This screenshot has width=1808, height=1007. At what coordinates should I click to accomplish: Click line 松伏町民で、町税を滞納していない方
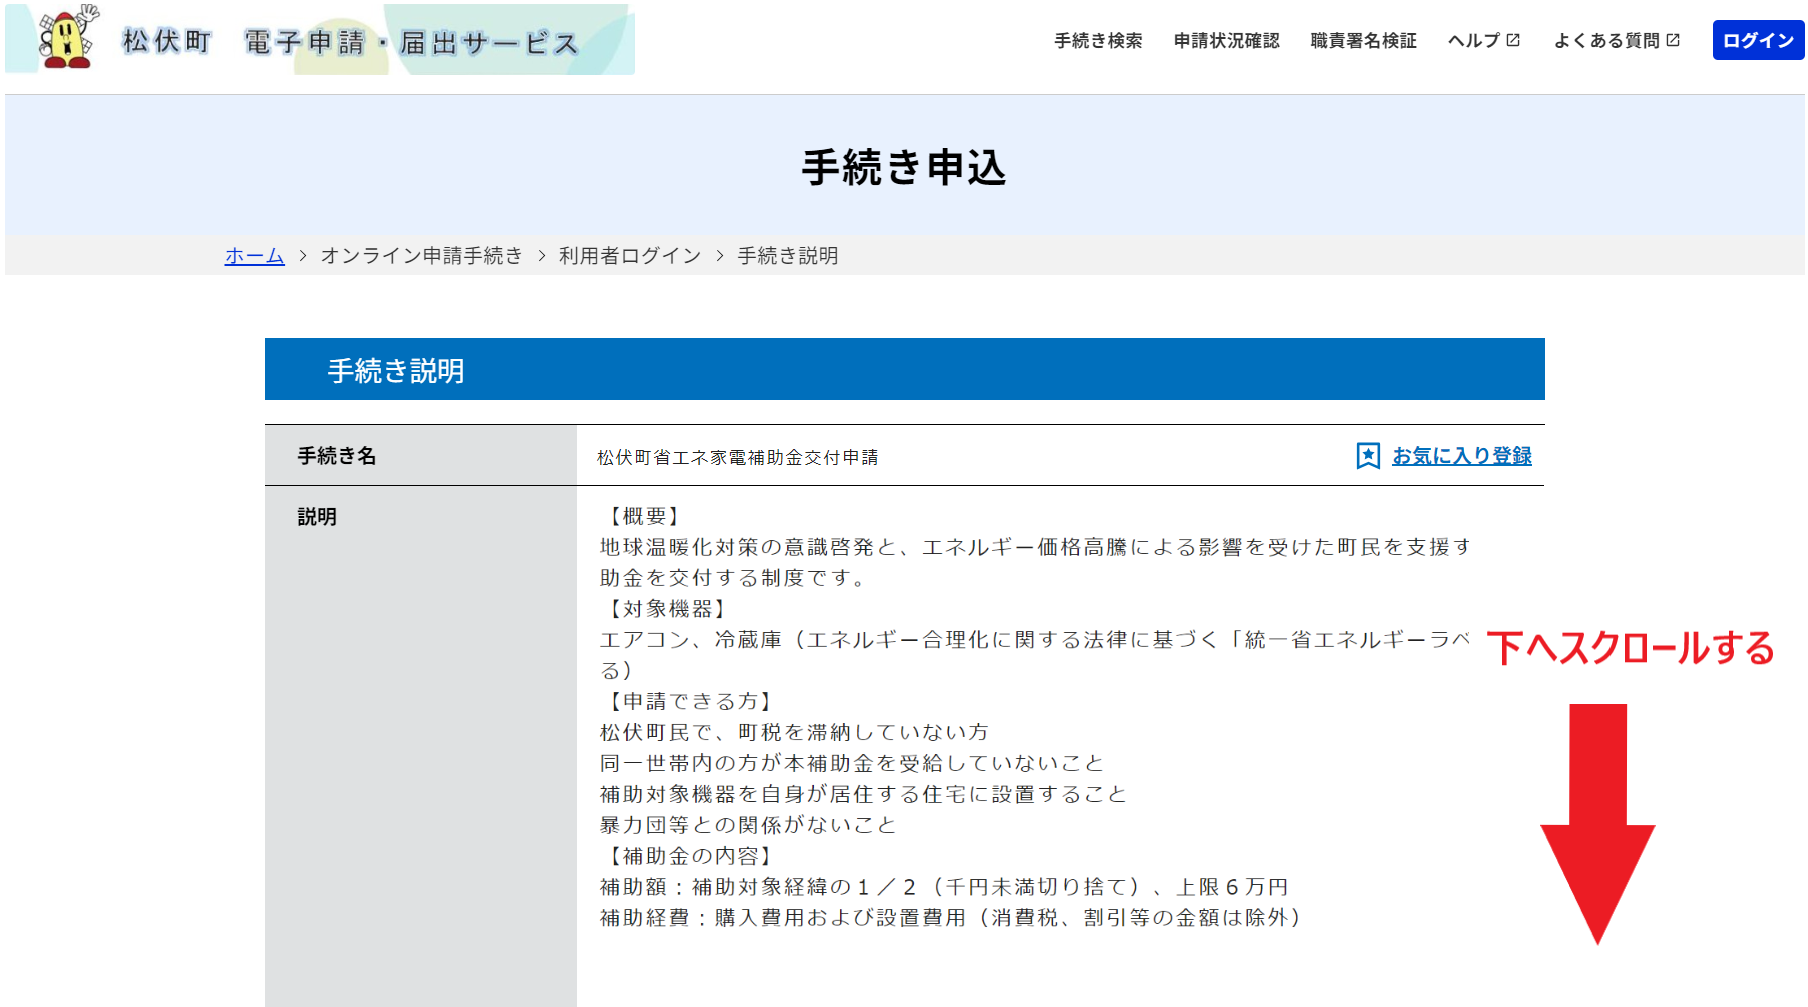[x=794, y=732]
